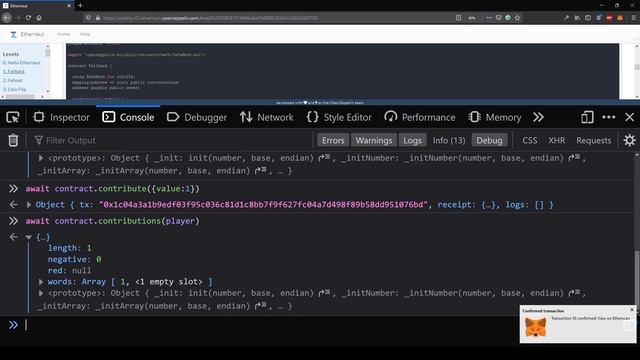Toggle the Info (13) filter

point(449,140)
